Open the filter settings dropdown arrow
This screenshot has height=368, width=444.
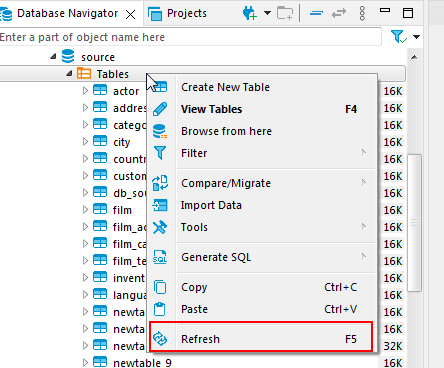tap(416, 37)
